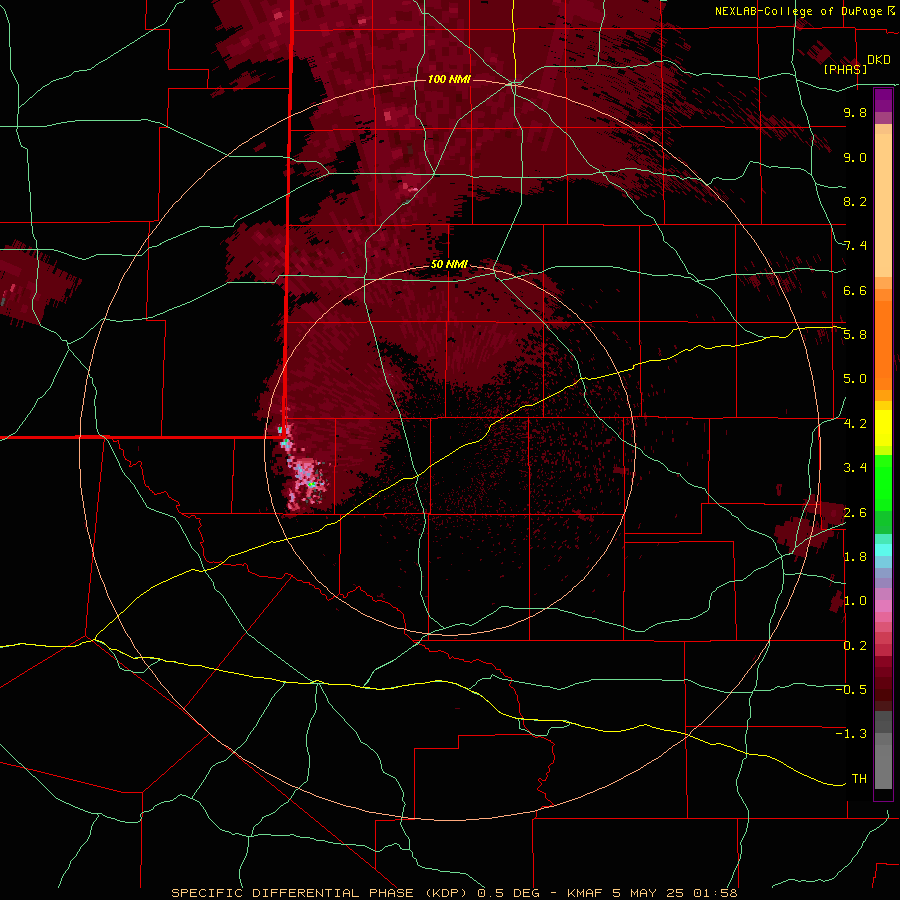Click the 7.4 scale value
This screenshot has height=900, width=900.
(855, 246)
